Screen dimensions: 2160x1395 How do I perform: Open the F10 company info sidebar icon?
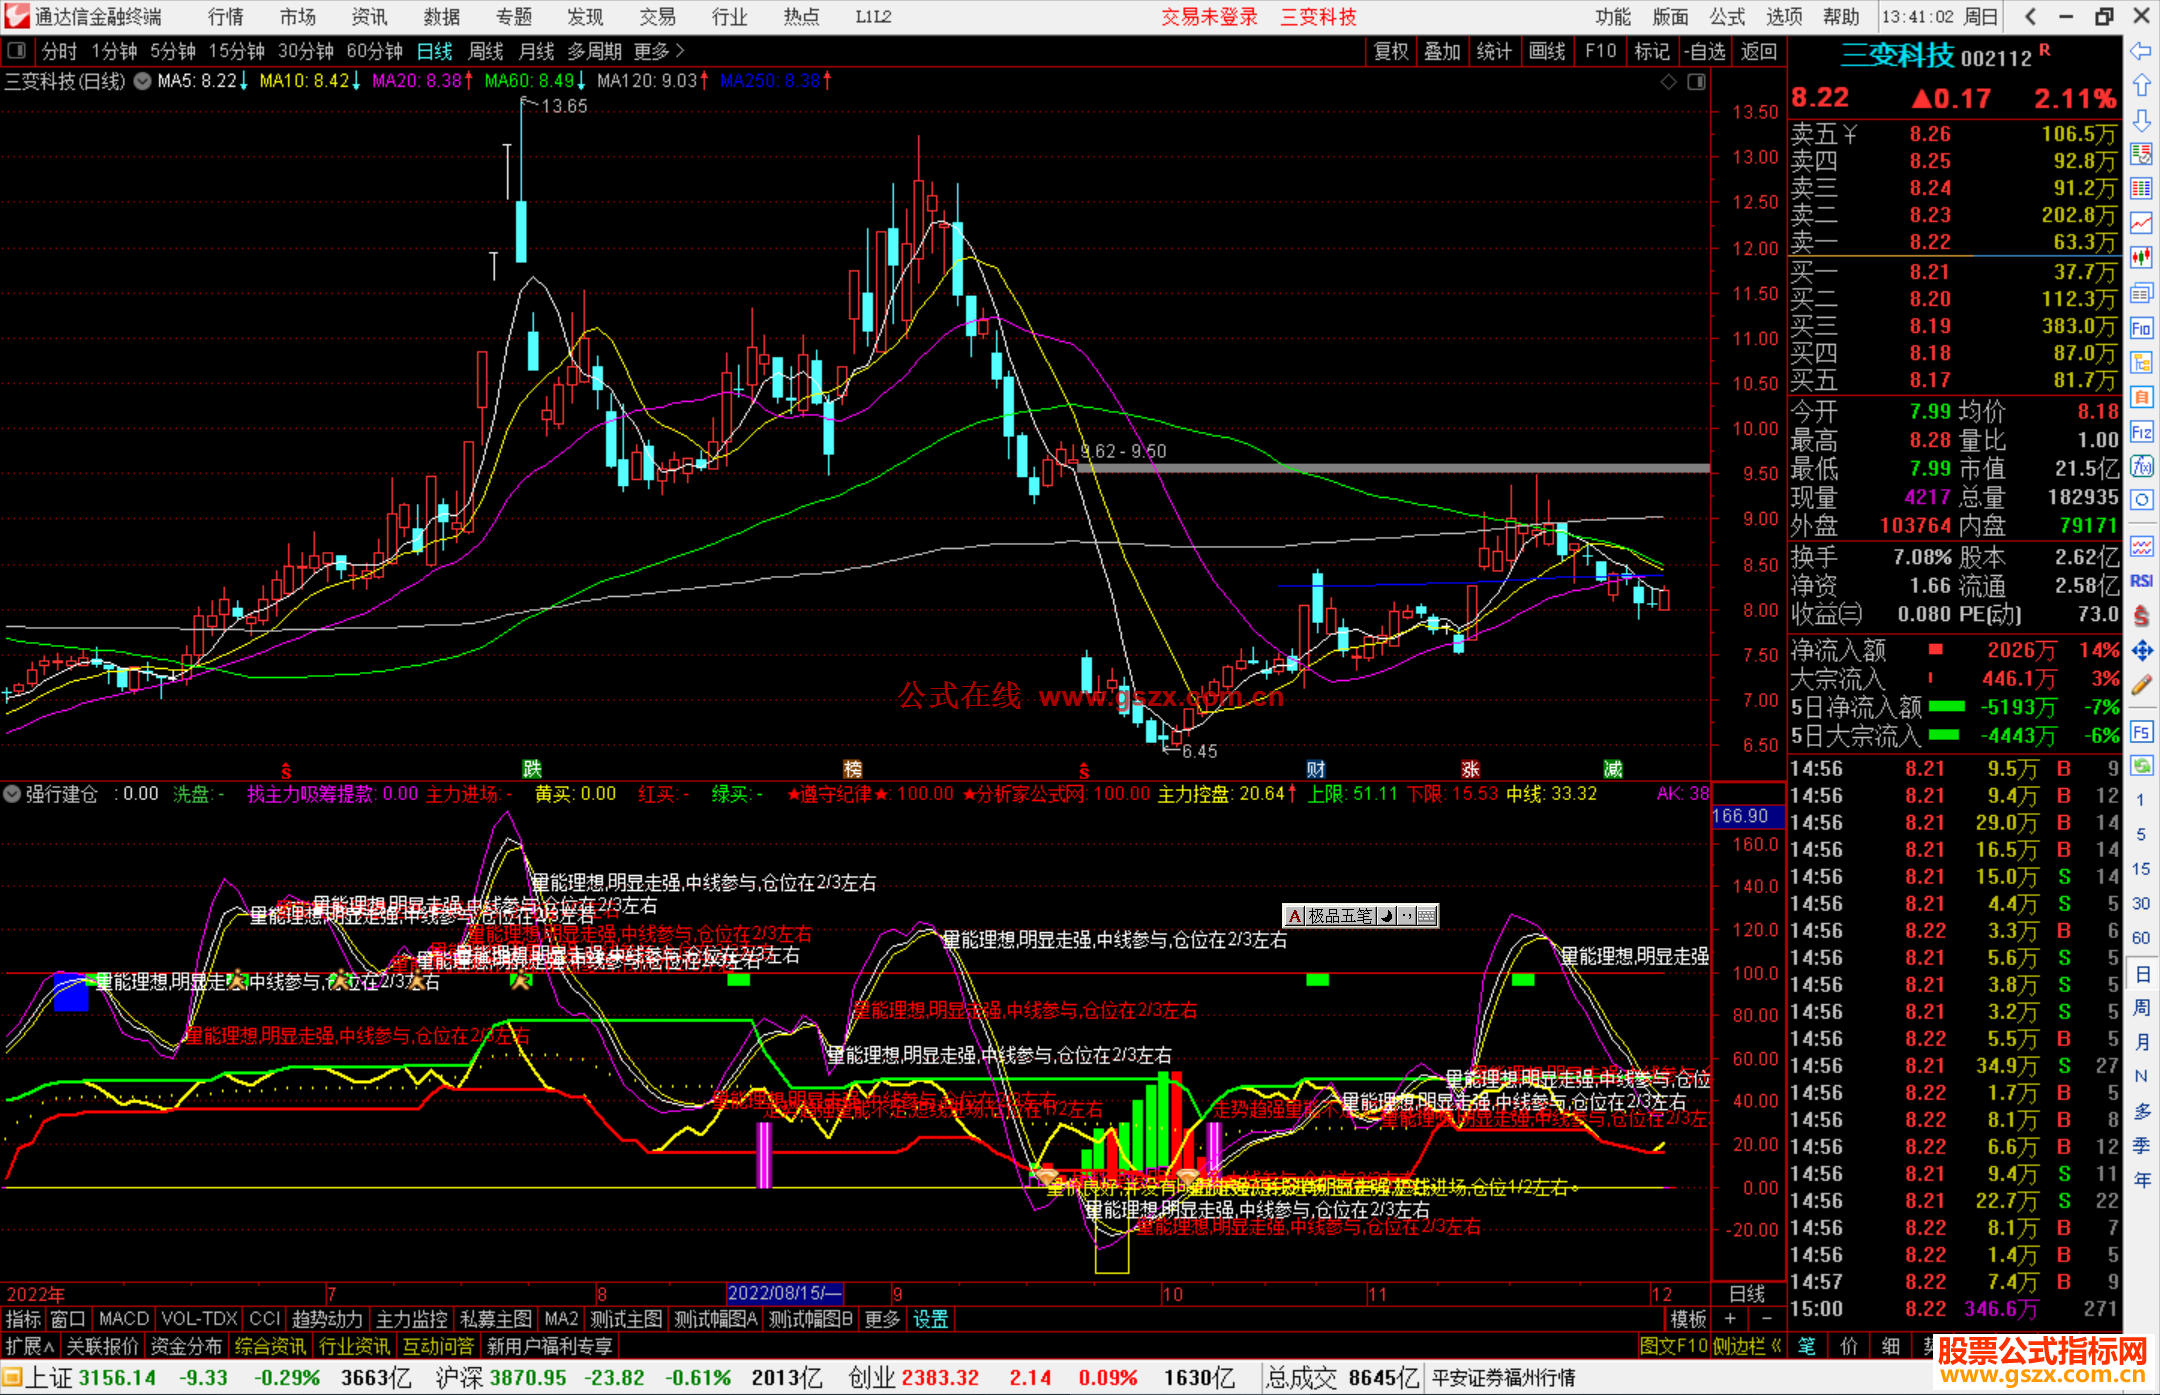(x=2141, y=328)
